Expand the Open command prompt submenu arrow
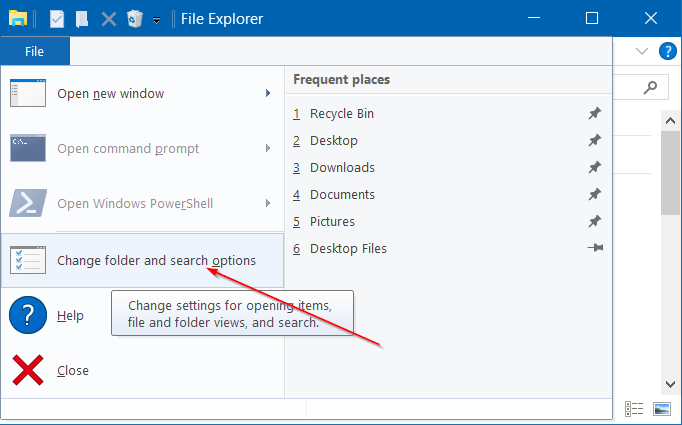The width and height of the screenshot is (682, 425). 268,148
